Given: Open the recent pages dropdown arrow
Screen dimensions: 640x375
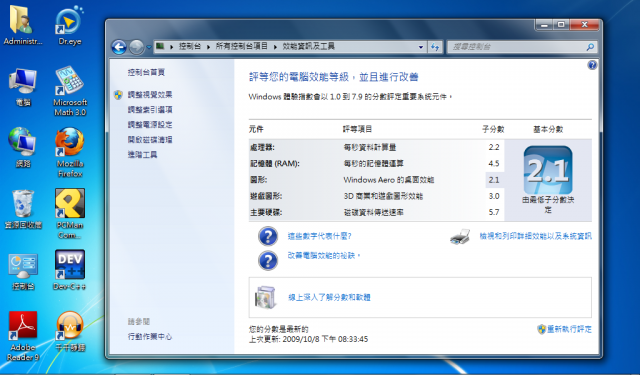Looking at the screenshot, I should pyautogui.click(x=149, y=47).
